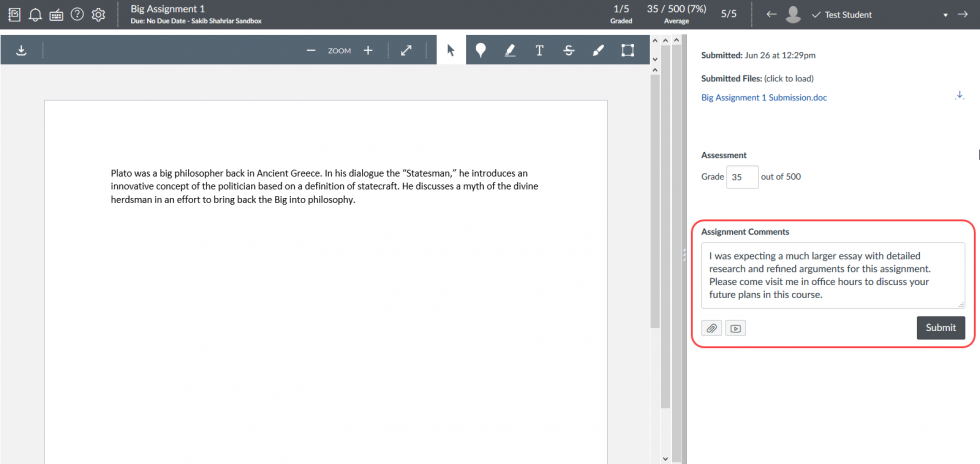Open Big Assignment 1 Submission.doc link
Image resolution: width=980 pixels, height=464 pixels.
point(764,98)
